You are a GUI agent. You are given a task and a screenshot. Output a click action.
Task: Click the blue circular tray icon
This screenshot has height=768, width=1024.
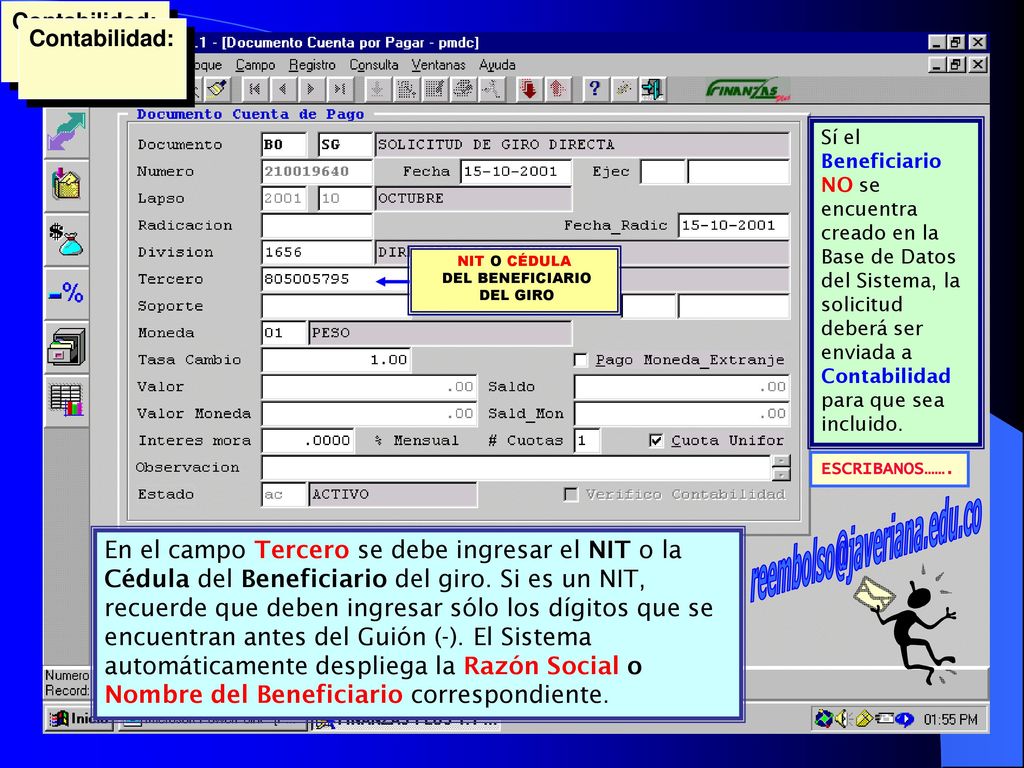click(x=904, y=719)
